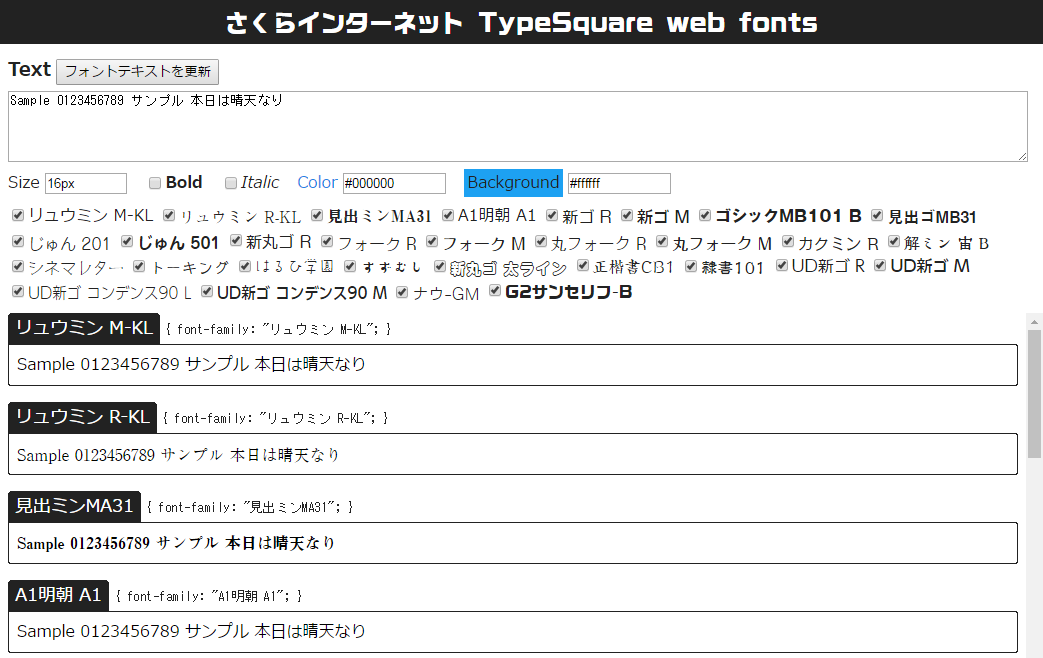This screenshot has height=658, width=1043.
Task: Toggle the じゅん 501 checkbox
Action: coord(127,241)
